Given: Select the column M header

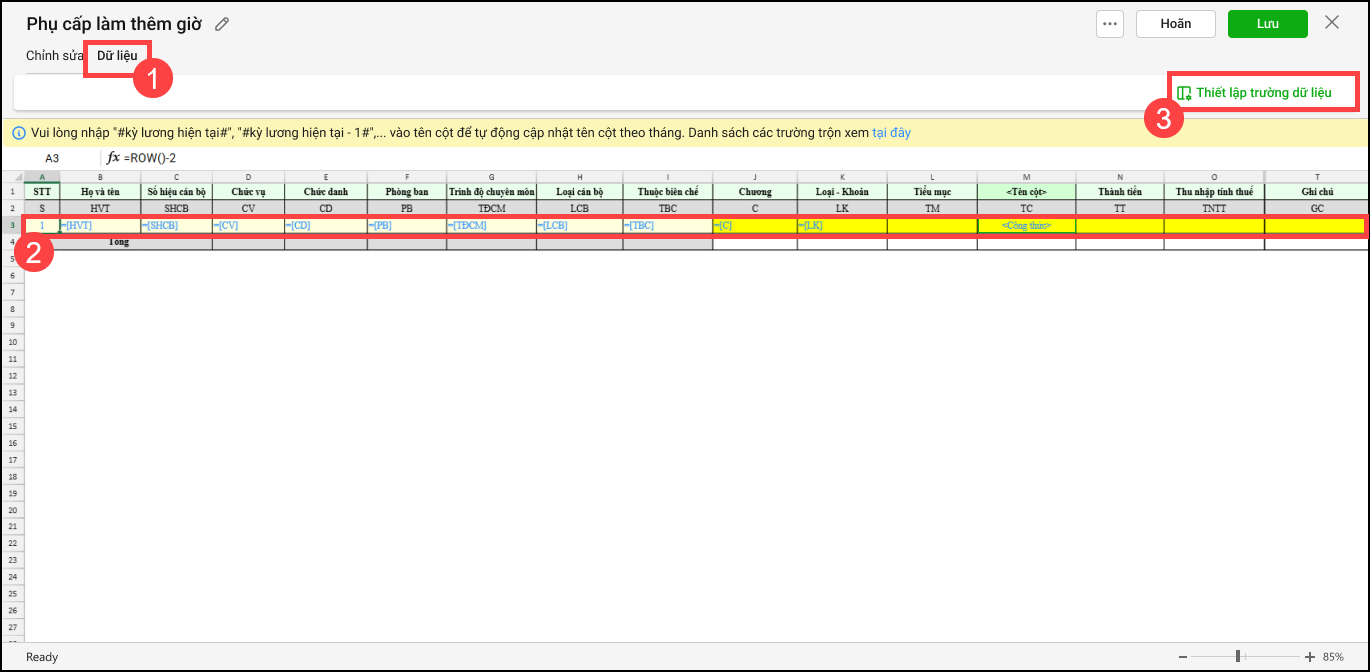Looking at the screenshot, I should (1026, 177).
